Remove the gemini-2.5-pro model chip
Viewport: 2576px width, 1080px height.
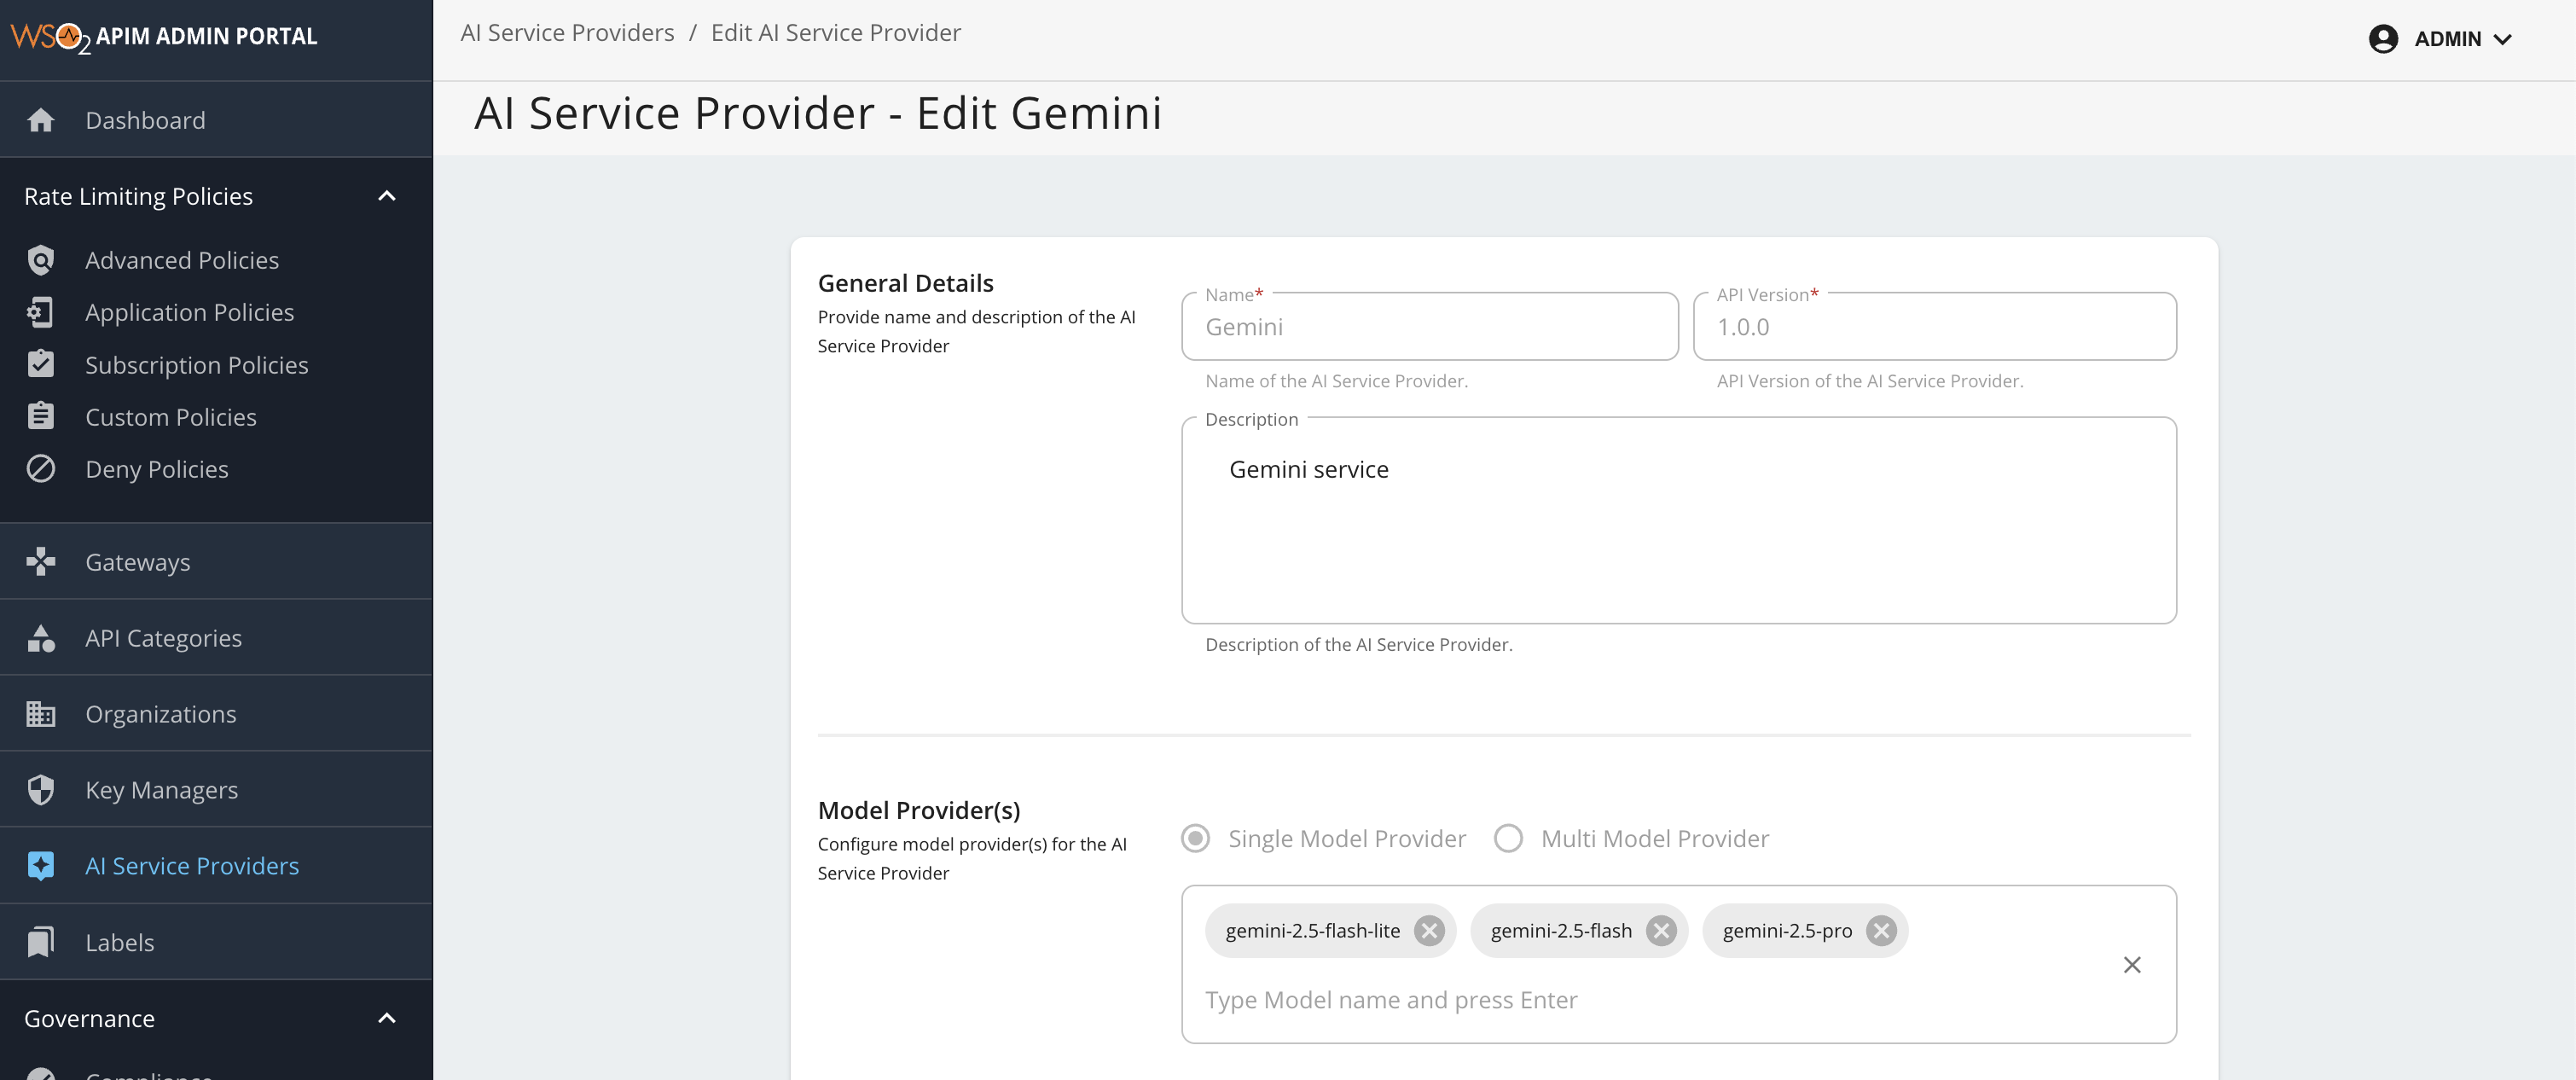coord(1881,931)
